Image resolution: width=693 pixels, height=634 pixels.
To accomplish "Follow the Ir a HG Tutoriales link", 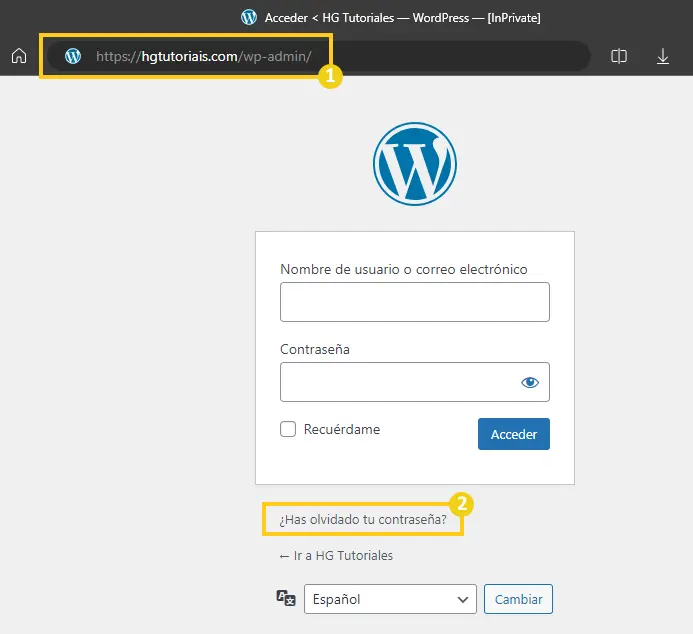I will (336, 555).
